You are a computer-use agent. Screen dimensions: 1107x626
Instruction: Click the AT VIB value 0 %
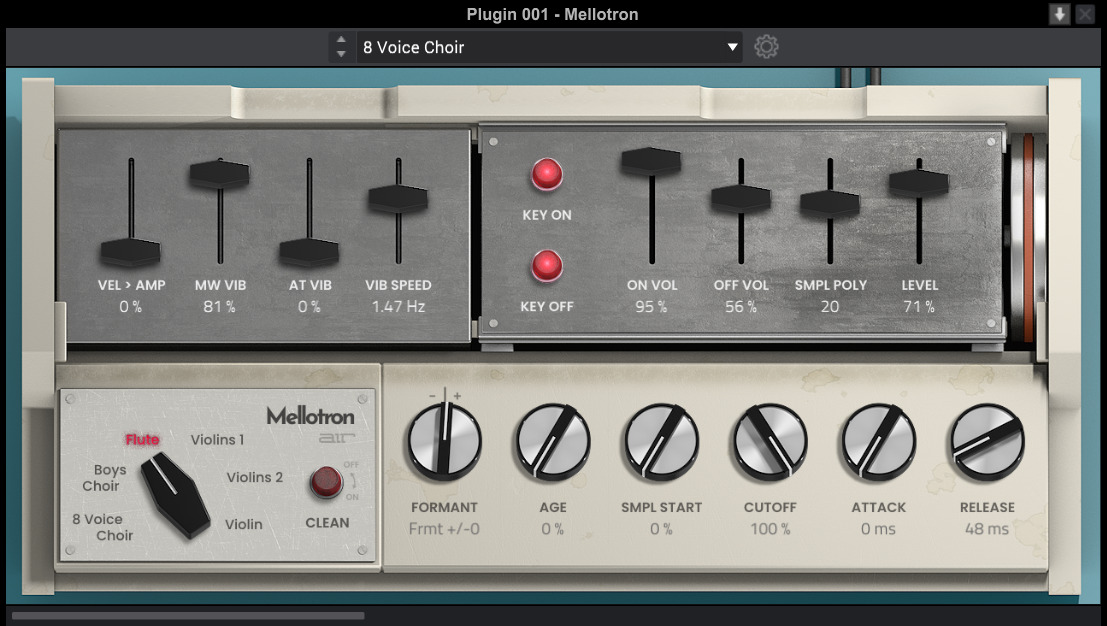[309, 307]
